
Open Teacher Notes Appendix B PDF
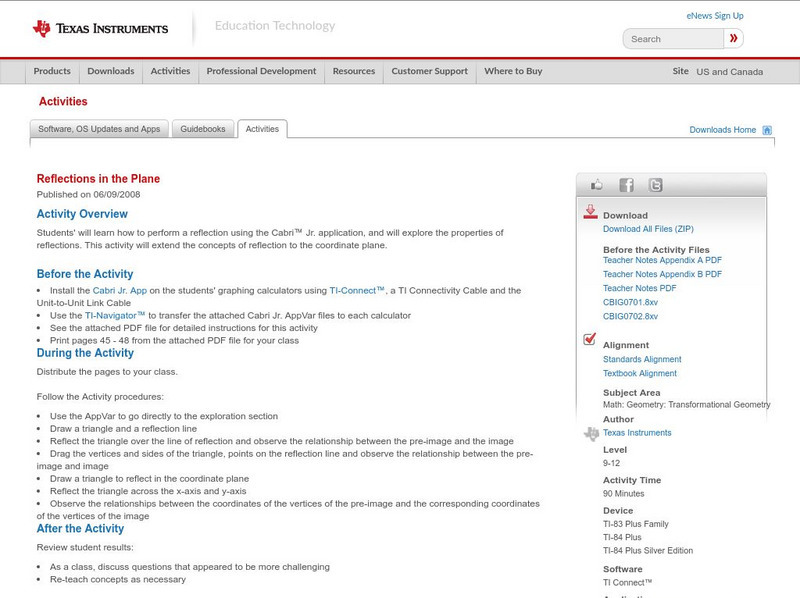662,274
